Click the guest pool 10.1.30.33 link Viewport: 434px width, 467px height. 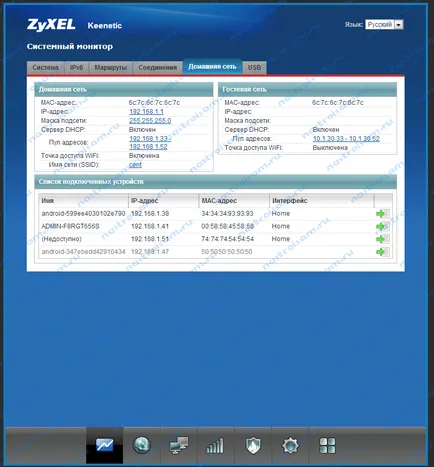[x=346, y=139]
